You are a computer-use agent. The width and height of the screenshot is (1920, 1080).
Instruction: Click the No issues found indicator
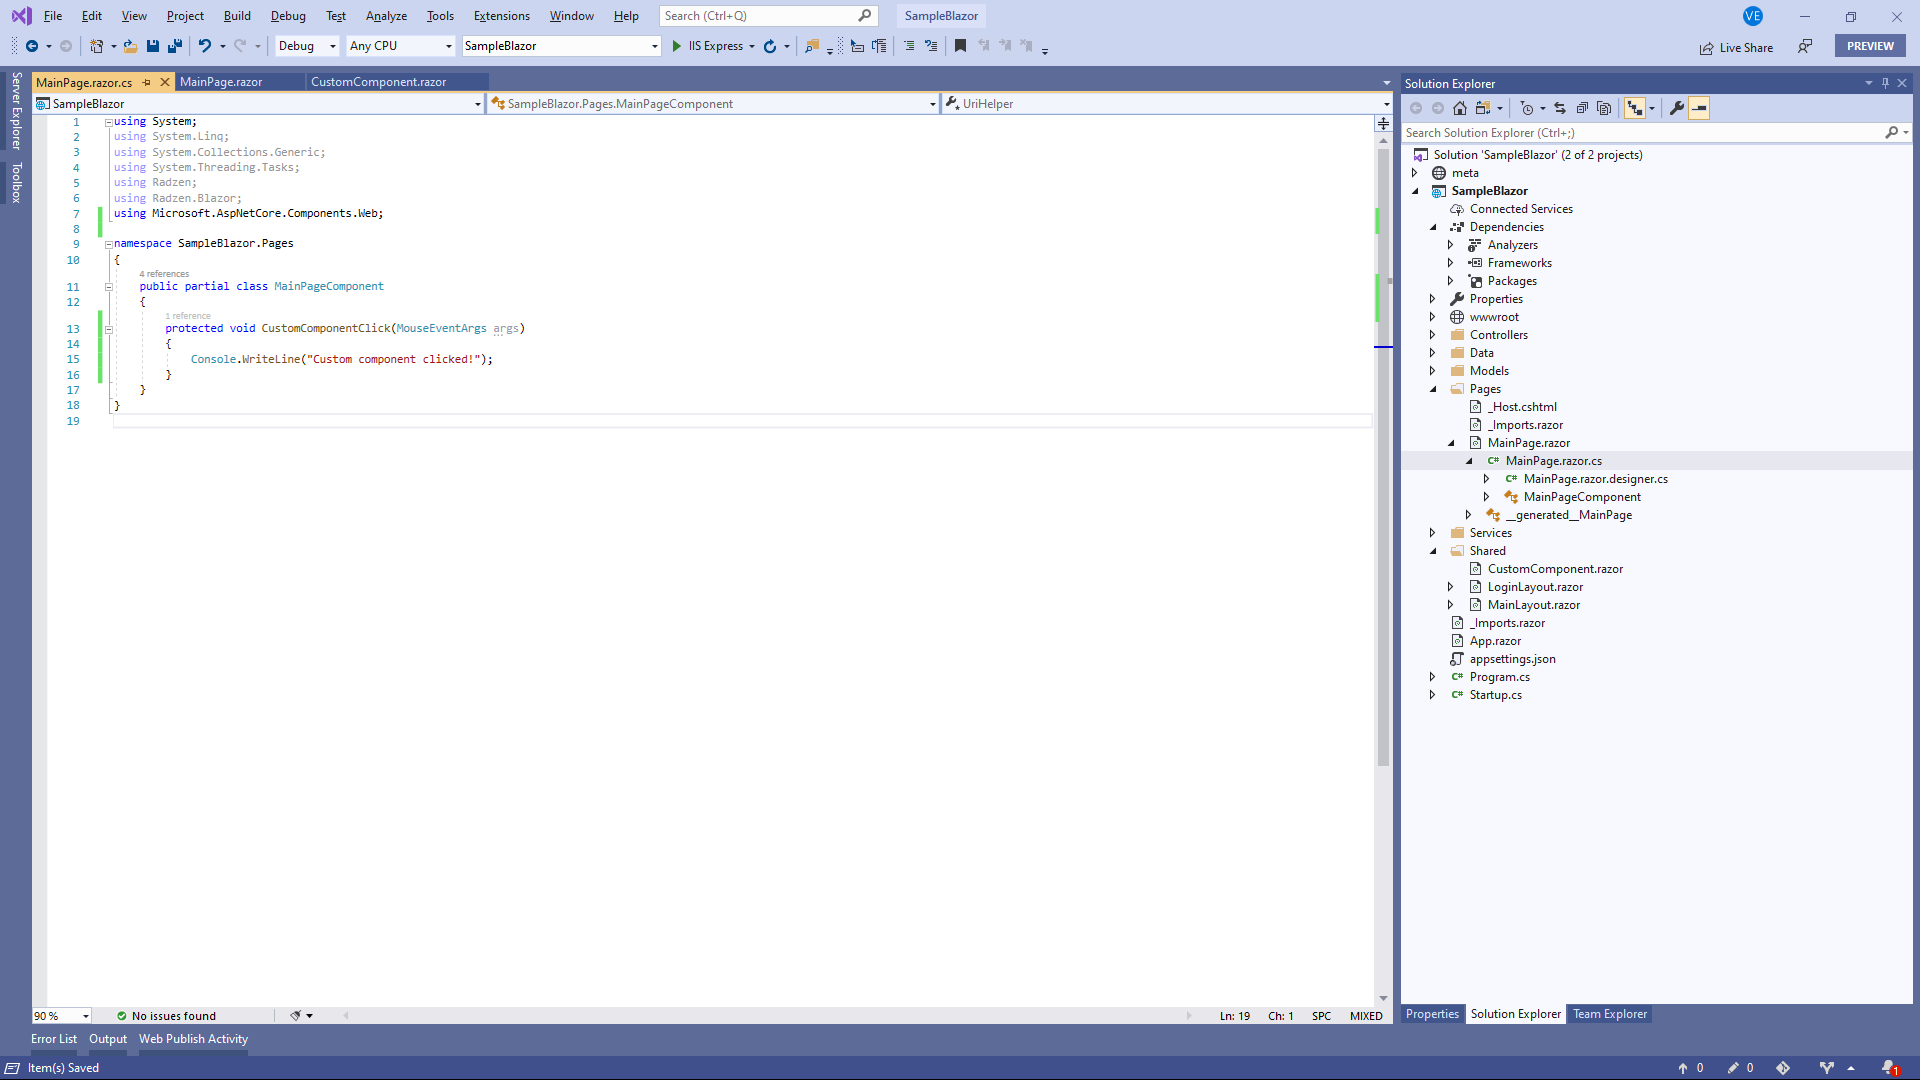166,1016
